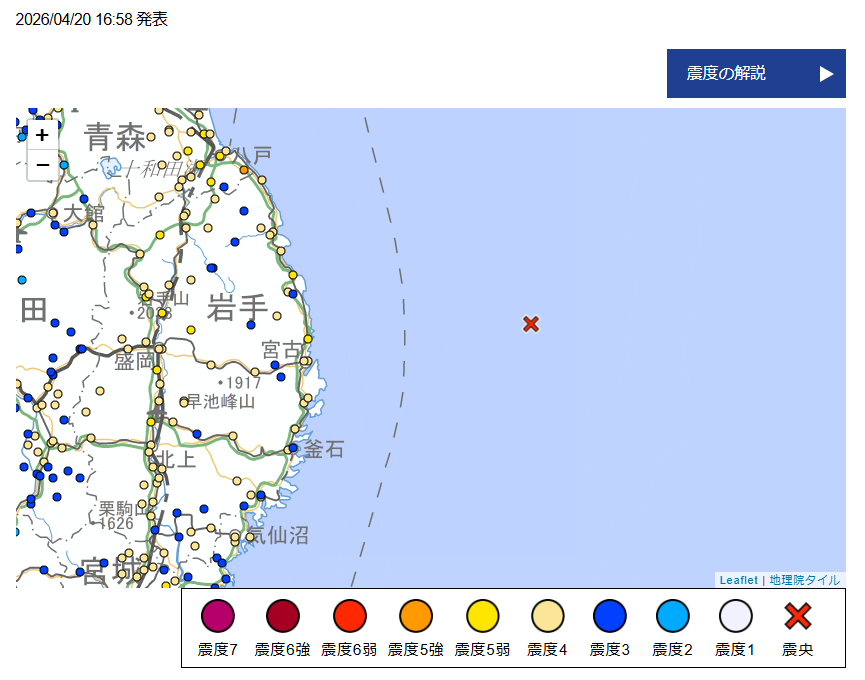Click the arrow icon on 震度の解説 banner
Screen dimensions: 865x680
(826, 73)
